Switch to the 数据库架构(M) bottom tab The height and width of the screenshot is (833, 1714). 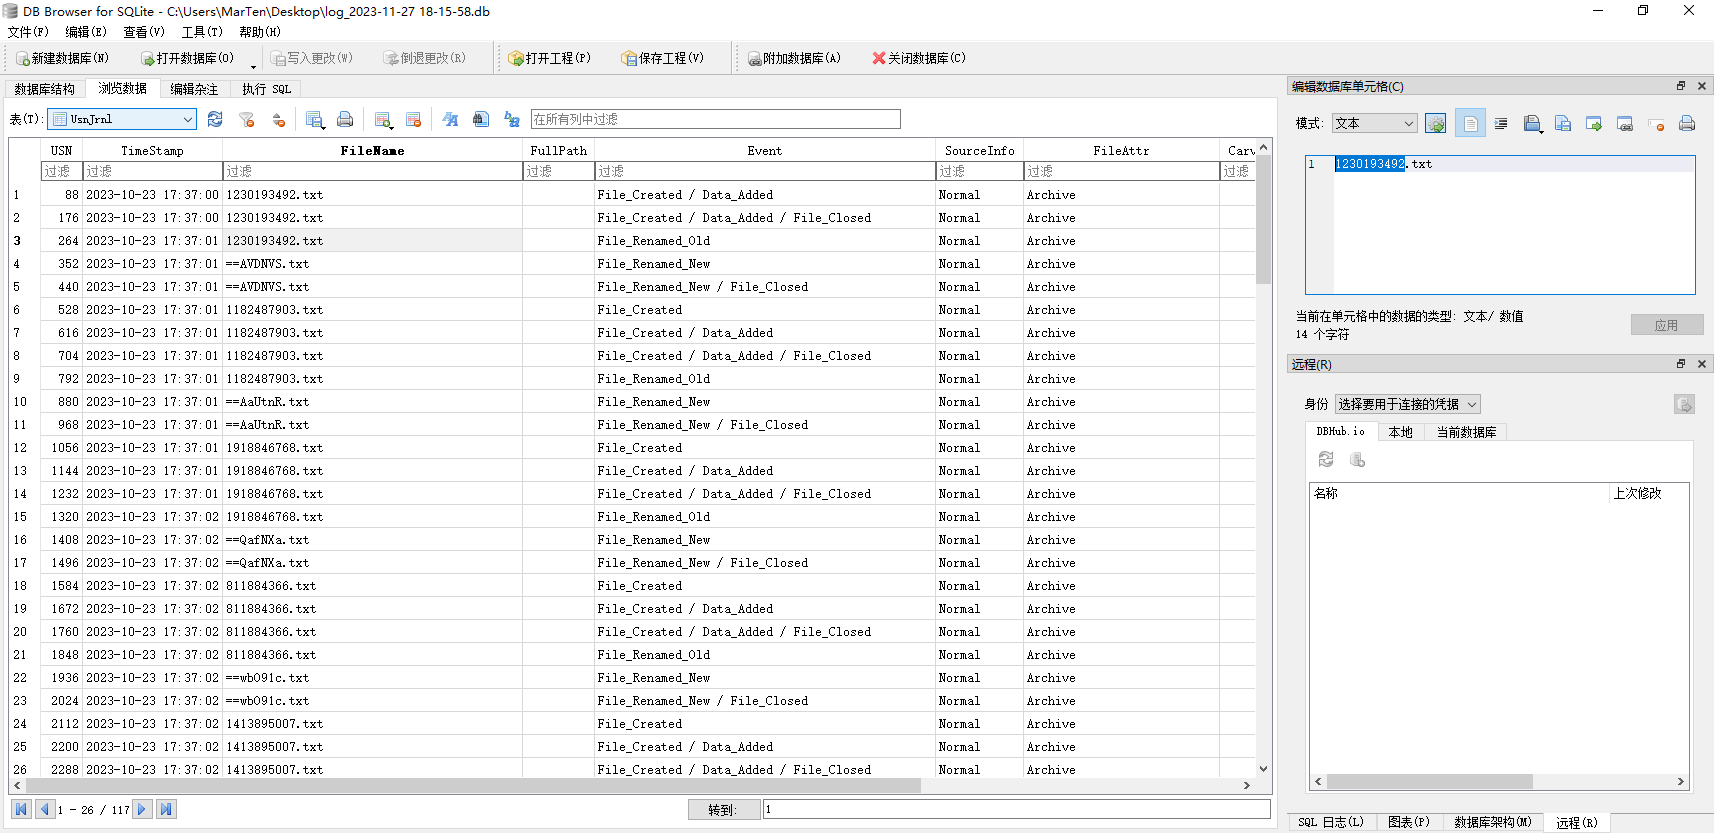1492,822
